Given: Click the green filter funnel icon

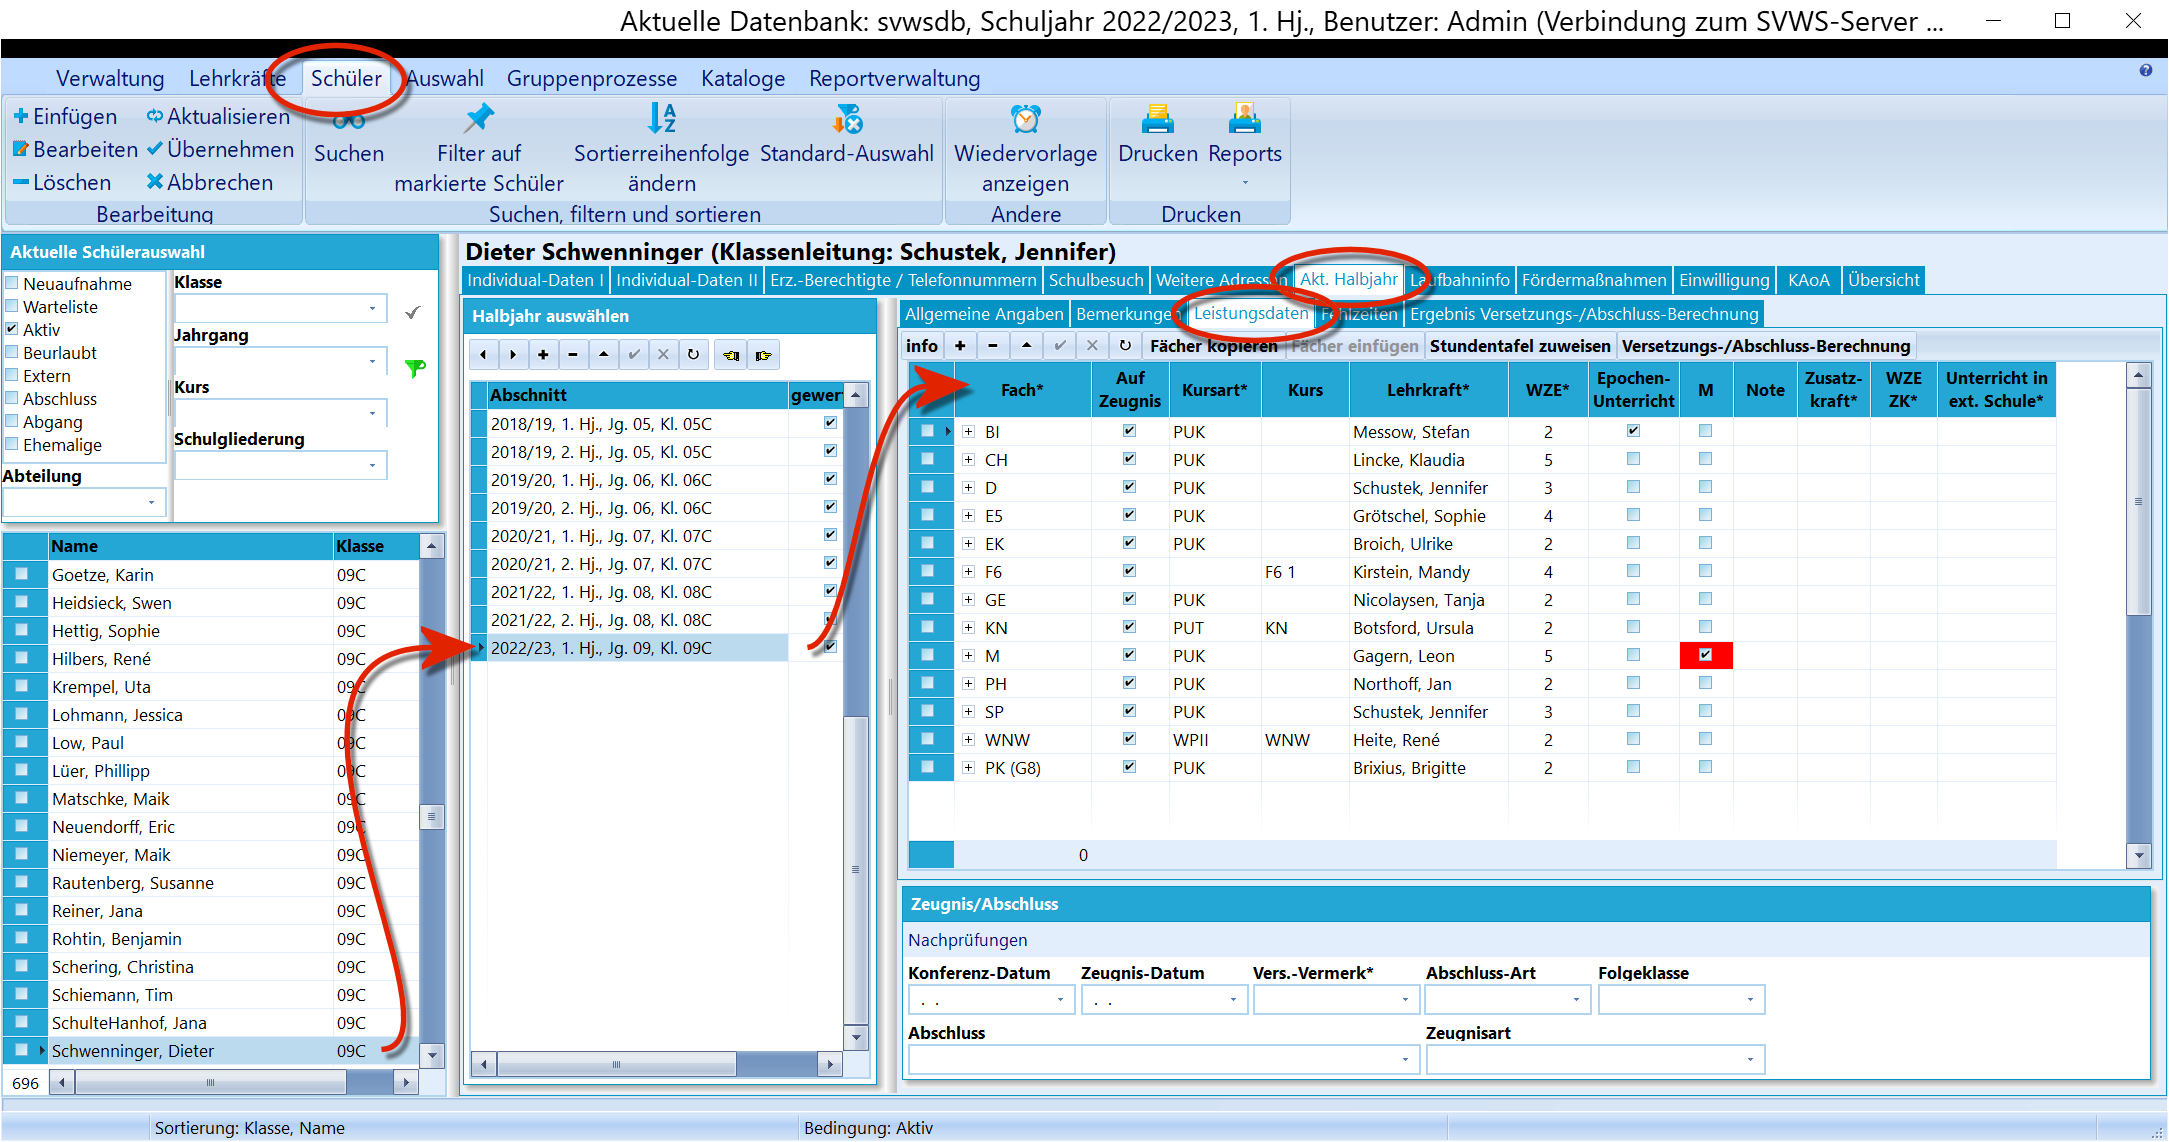Looking at the screenshot, I should [x=415, y=368].
